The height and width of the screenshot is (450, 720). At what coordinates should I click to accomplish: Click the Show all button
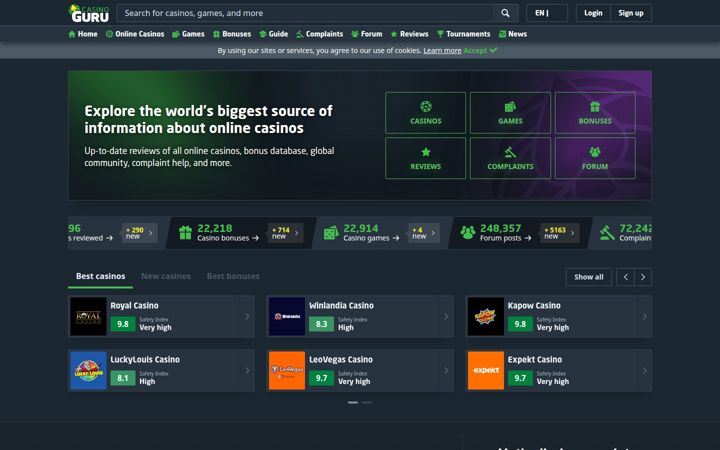pyautogui.click(x=589, y=277)
